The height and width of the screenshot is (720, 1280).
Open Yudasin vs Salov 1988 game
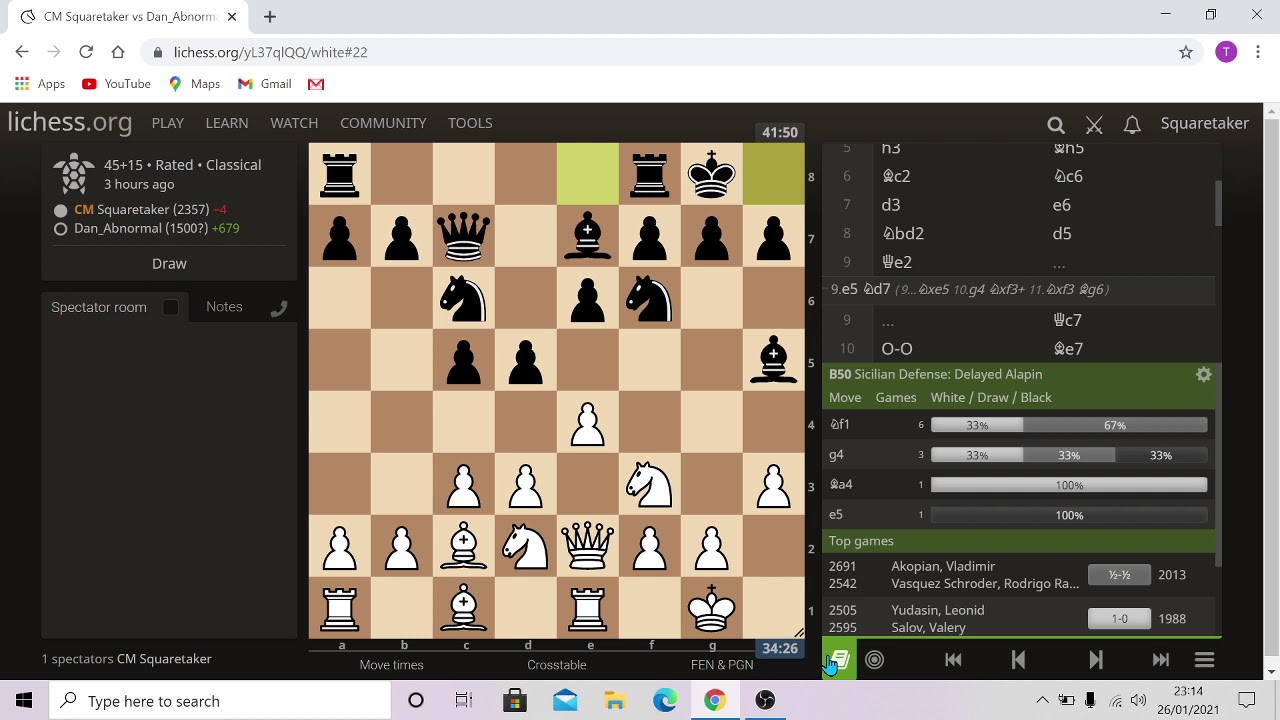pos(1018,619)
